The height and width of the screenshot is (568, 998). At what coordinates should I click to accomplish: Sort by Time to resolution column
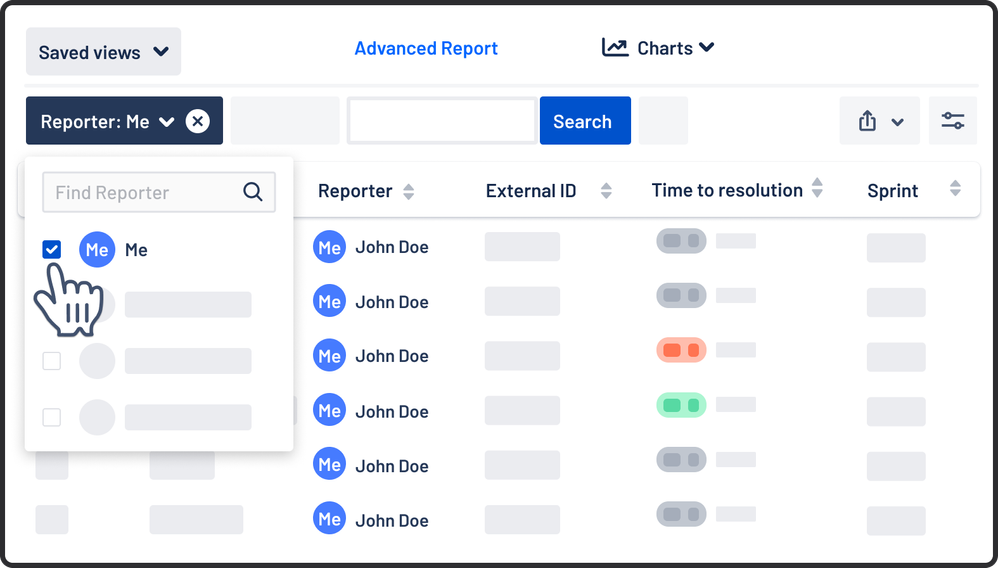click(817, 188)
